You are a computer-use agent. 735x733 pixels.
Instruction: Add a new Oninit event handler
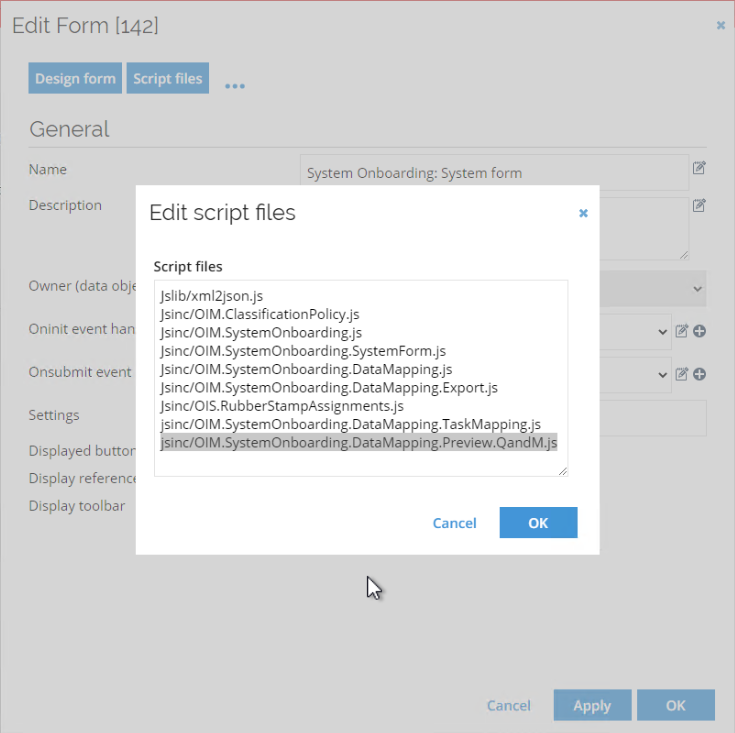pos(699,331)
